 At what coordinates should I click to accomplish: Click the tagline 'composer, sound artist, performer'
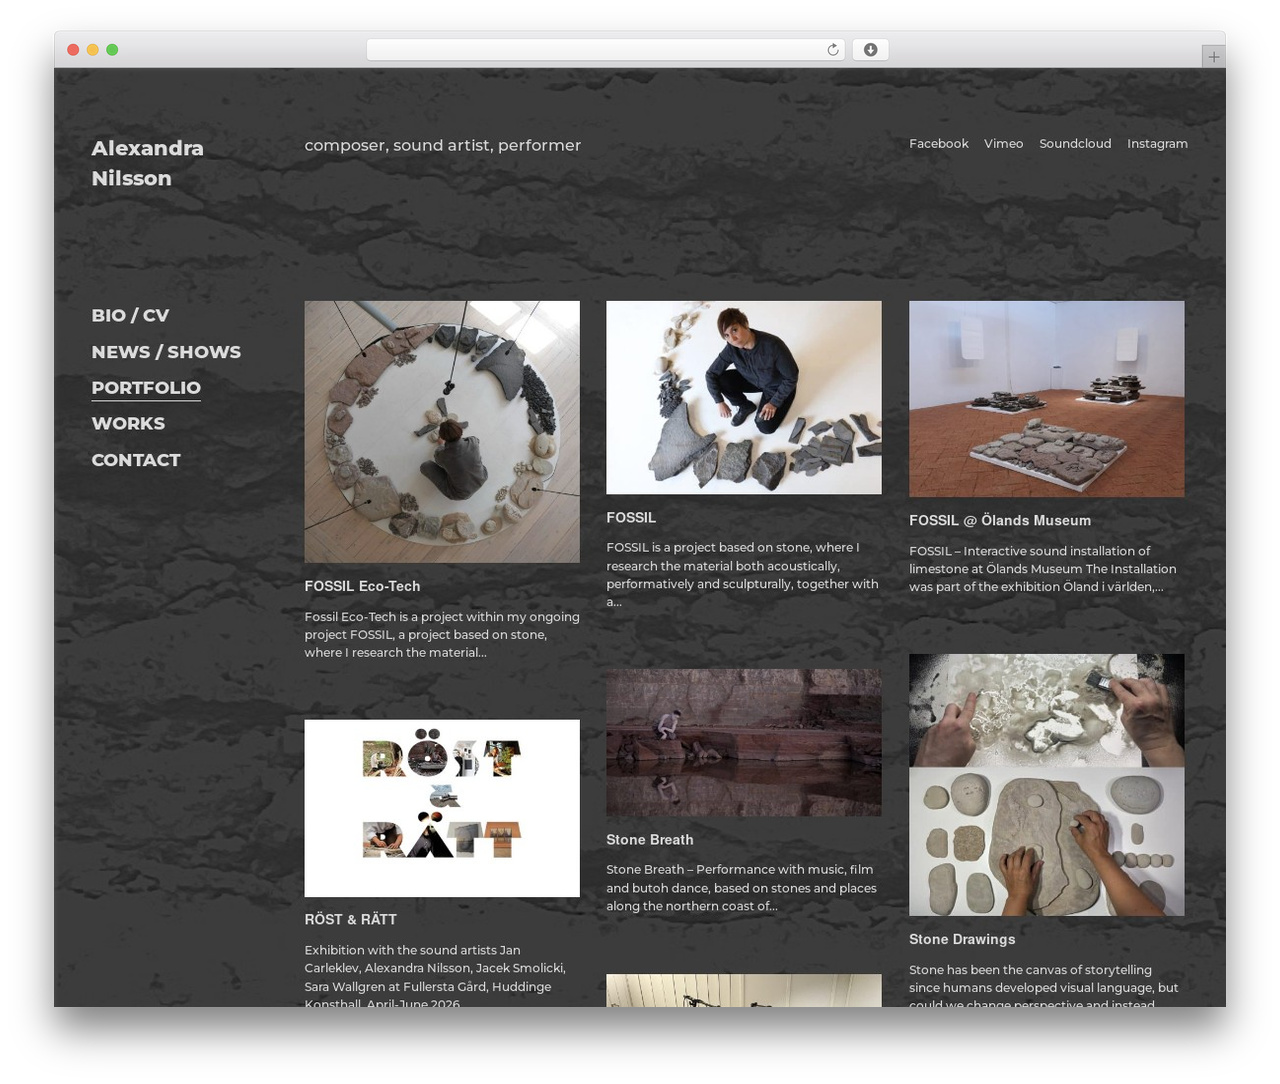(x=443, y=145)
